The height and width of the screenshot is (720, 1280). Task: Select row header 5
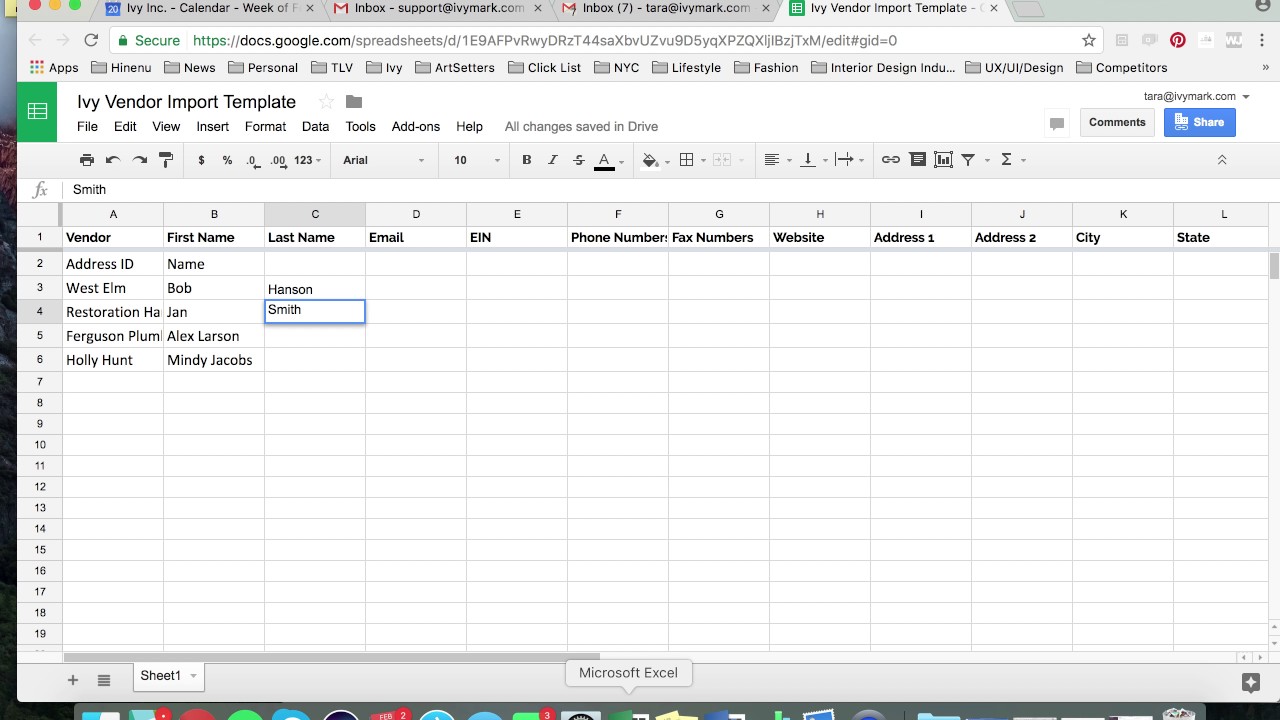coord(40,336)
